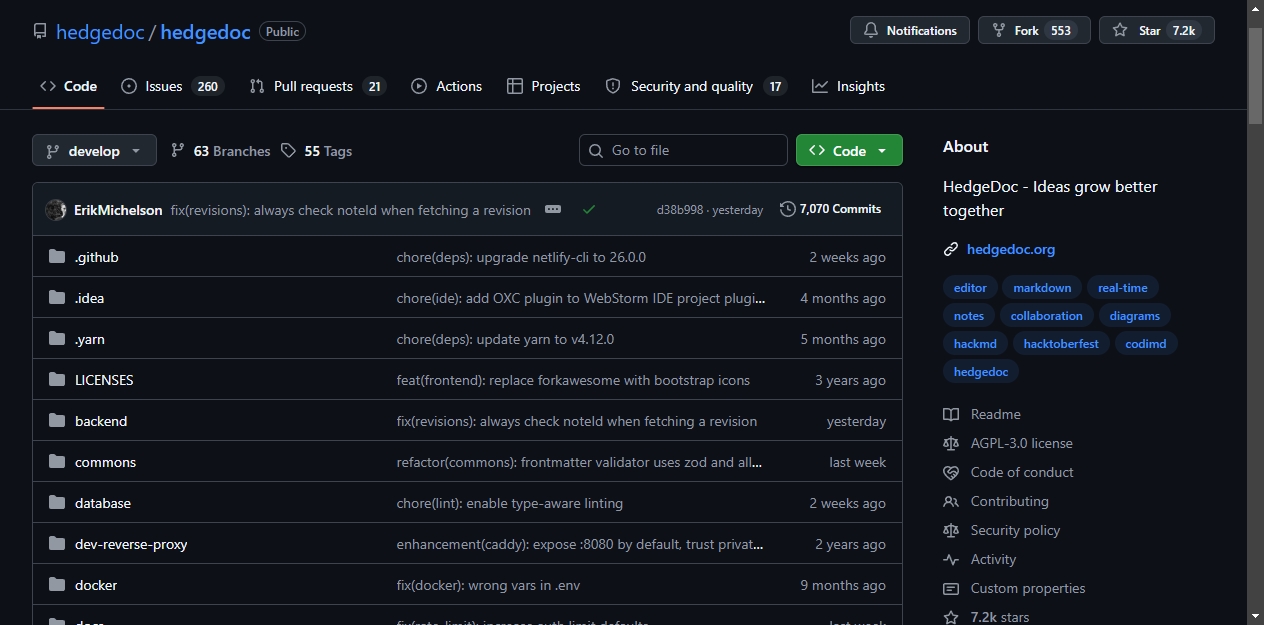1264x625 pixels.
Task: Click ErikMichelson's avatar image
Action: pyautogui.click(x=56, y=210)
